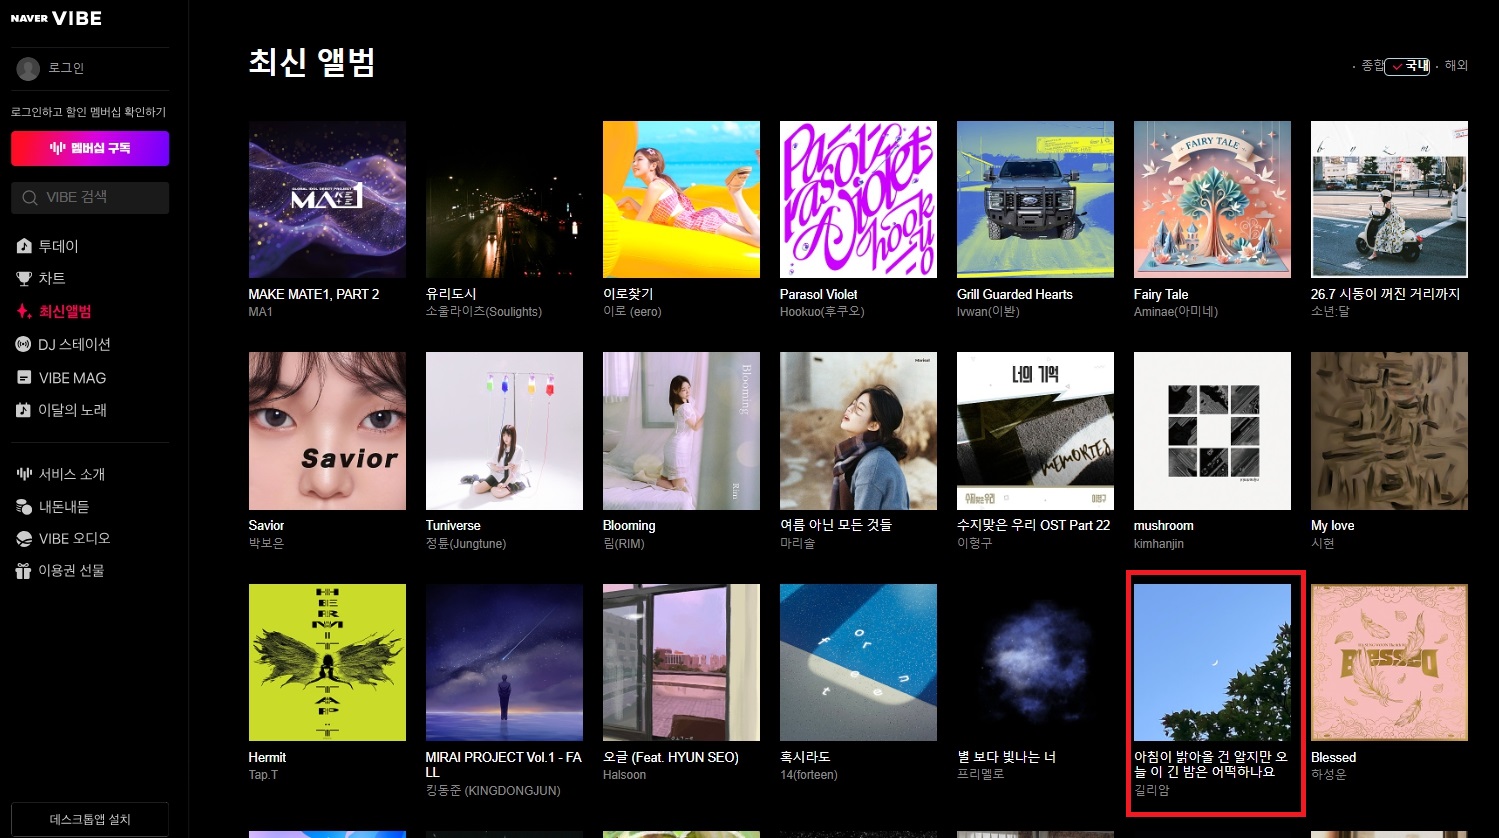Open VIBE MAG section
This screenshot has height=838, width=1499.
point(72,378)
